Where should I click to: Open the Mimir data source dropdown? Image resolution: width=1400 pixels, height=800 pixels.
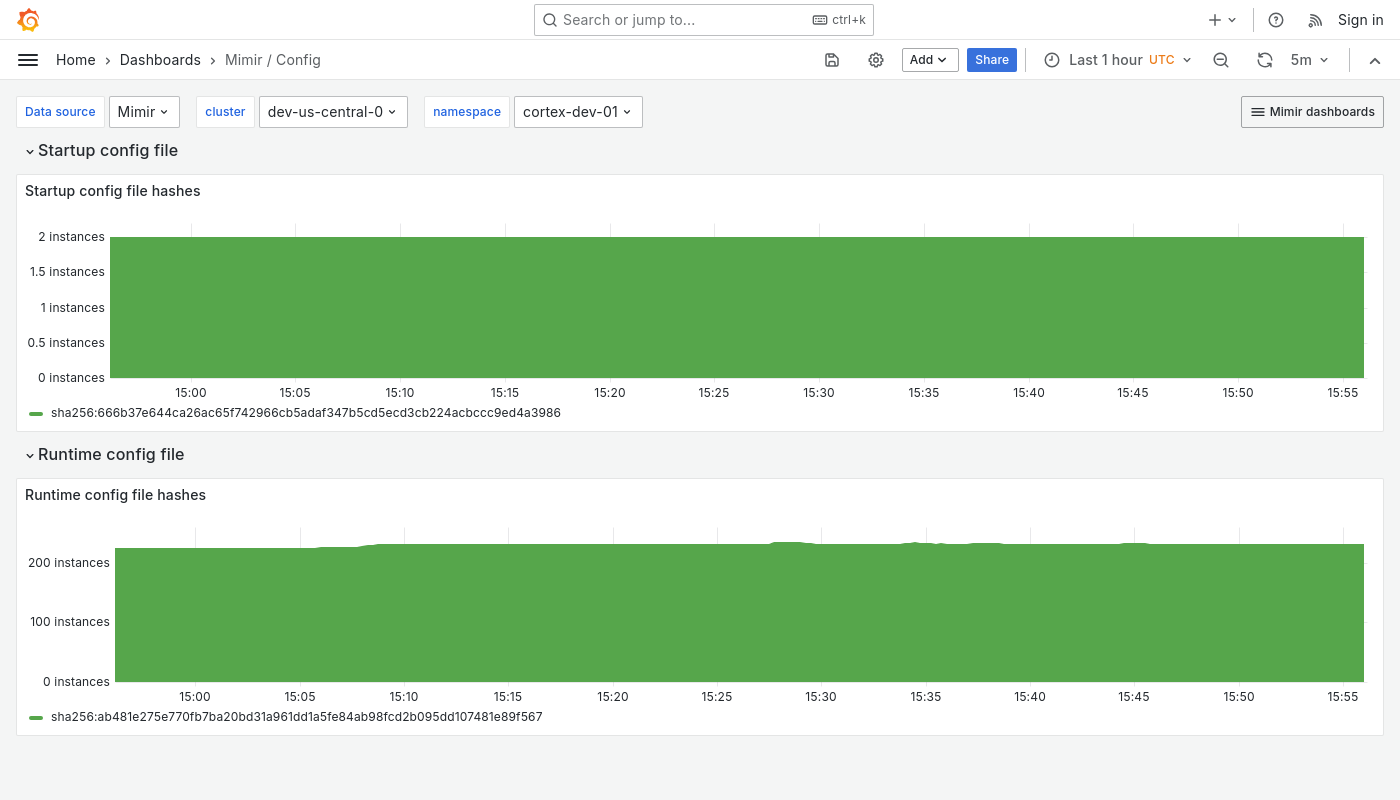[x=143, y=112]
